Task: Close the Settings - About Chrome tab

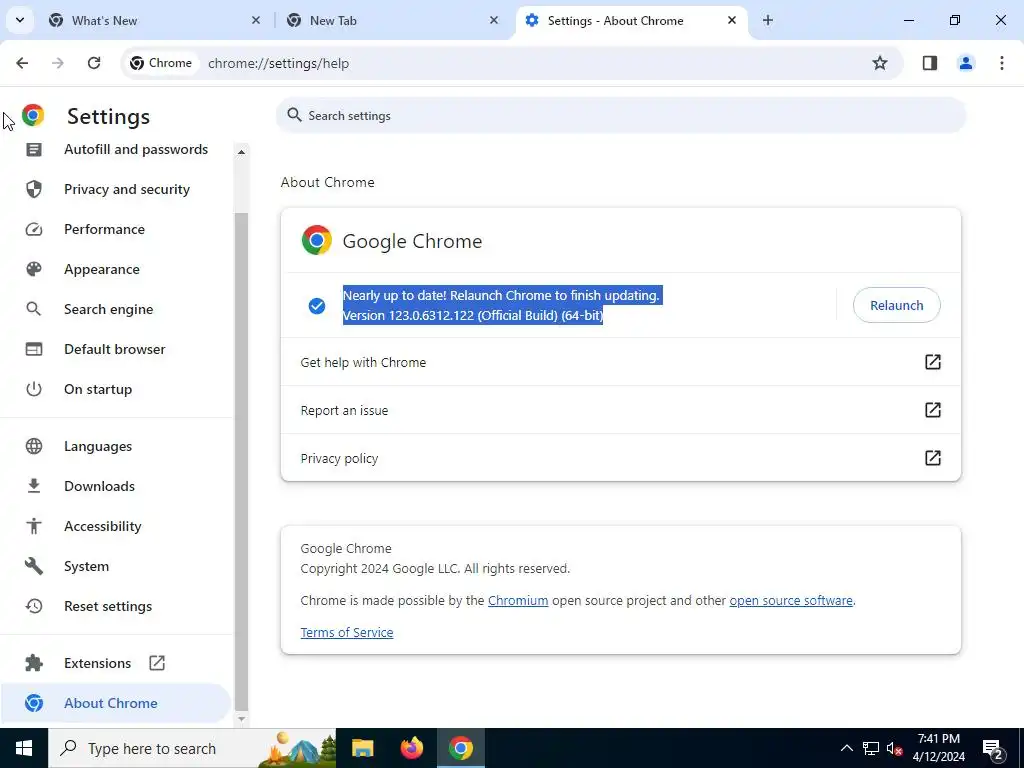Action: point(732,20)
